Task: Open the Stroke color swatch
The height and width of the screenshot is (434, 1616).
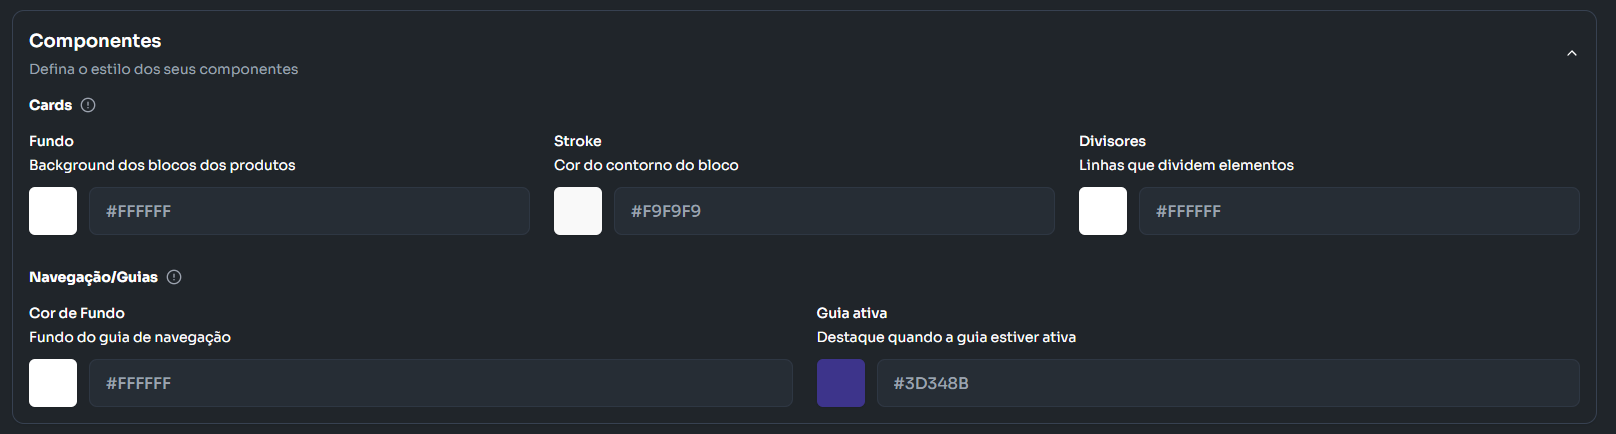Action: pos(578,211)
